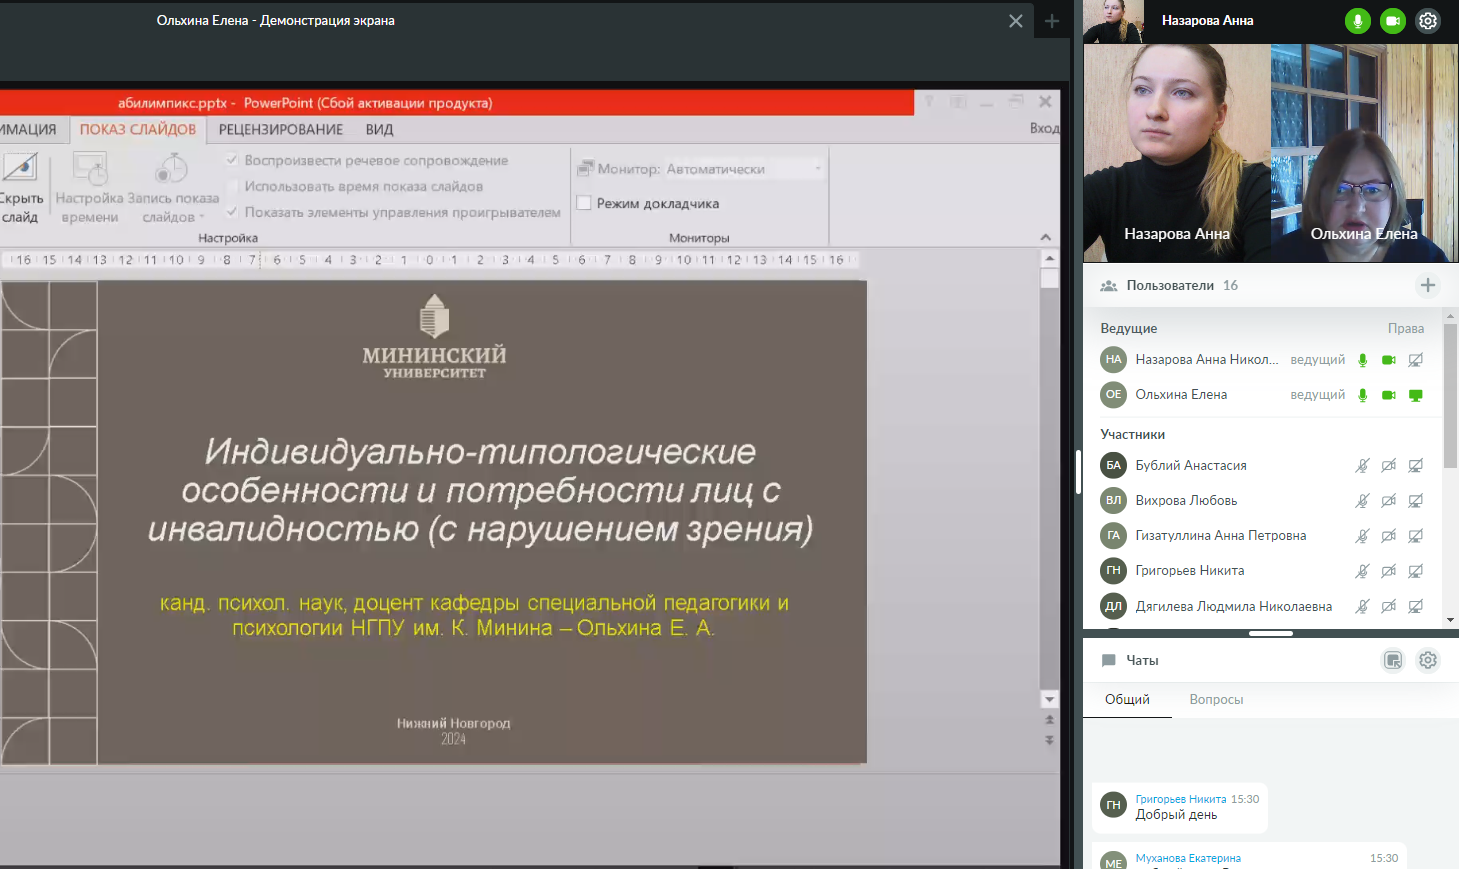Close the Демонстрация экрана tab
Viewport: 1459px width, 869px height.
coord(1015,21)
